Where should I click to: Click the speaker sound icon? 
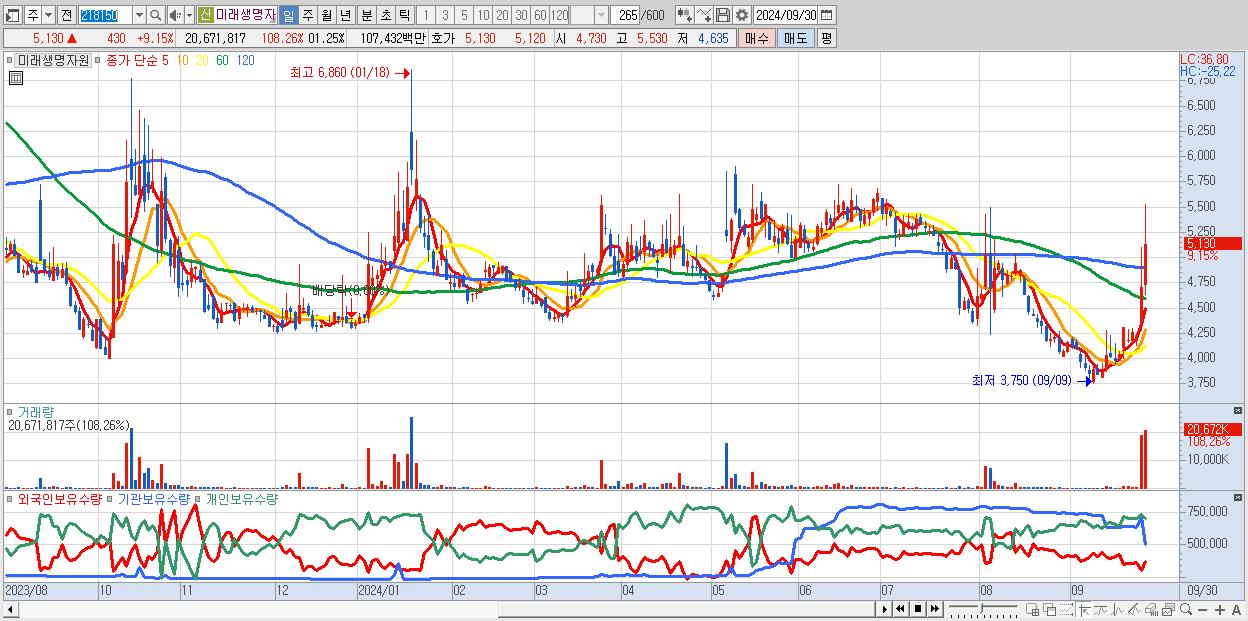pyautogui.click(x=174, y=15)
